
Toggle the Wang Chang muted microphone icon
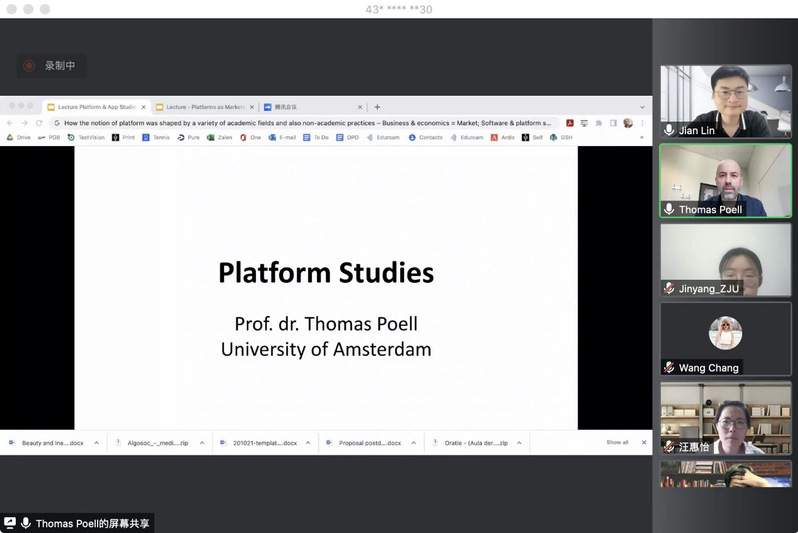pos(669,368)
